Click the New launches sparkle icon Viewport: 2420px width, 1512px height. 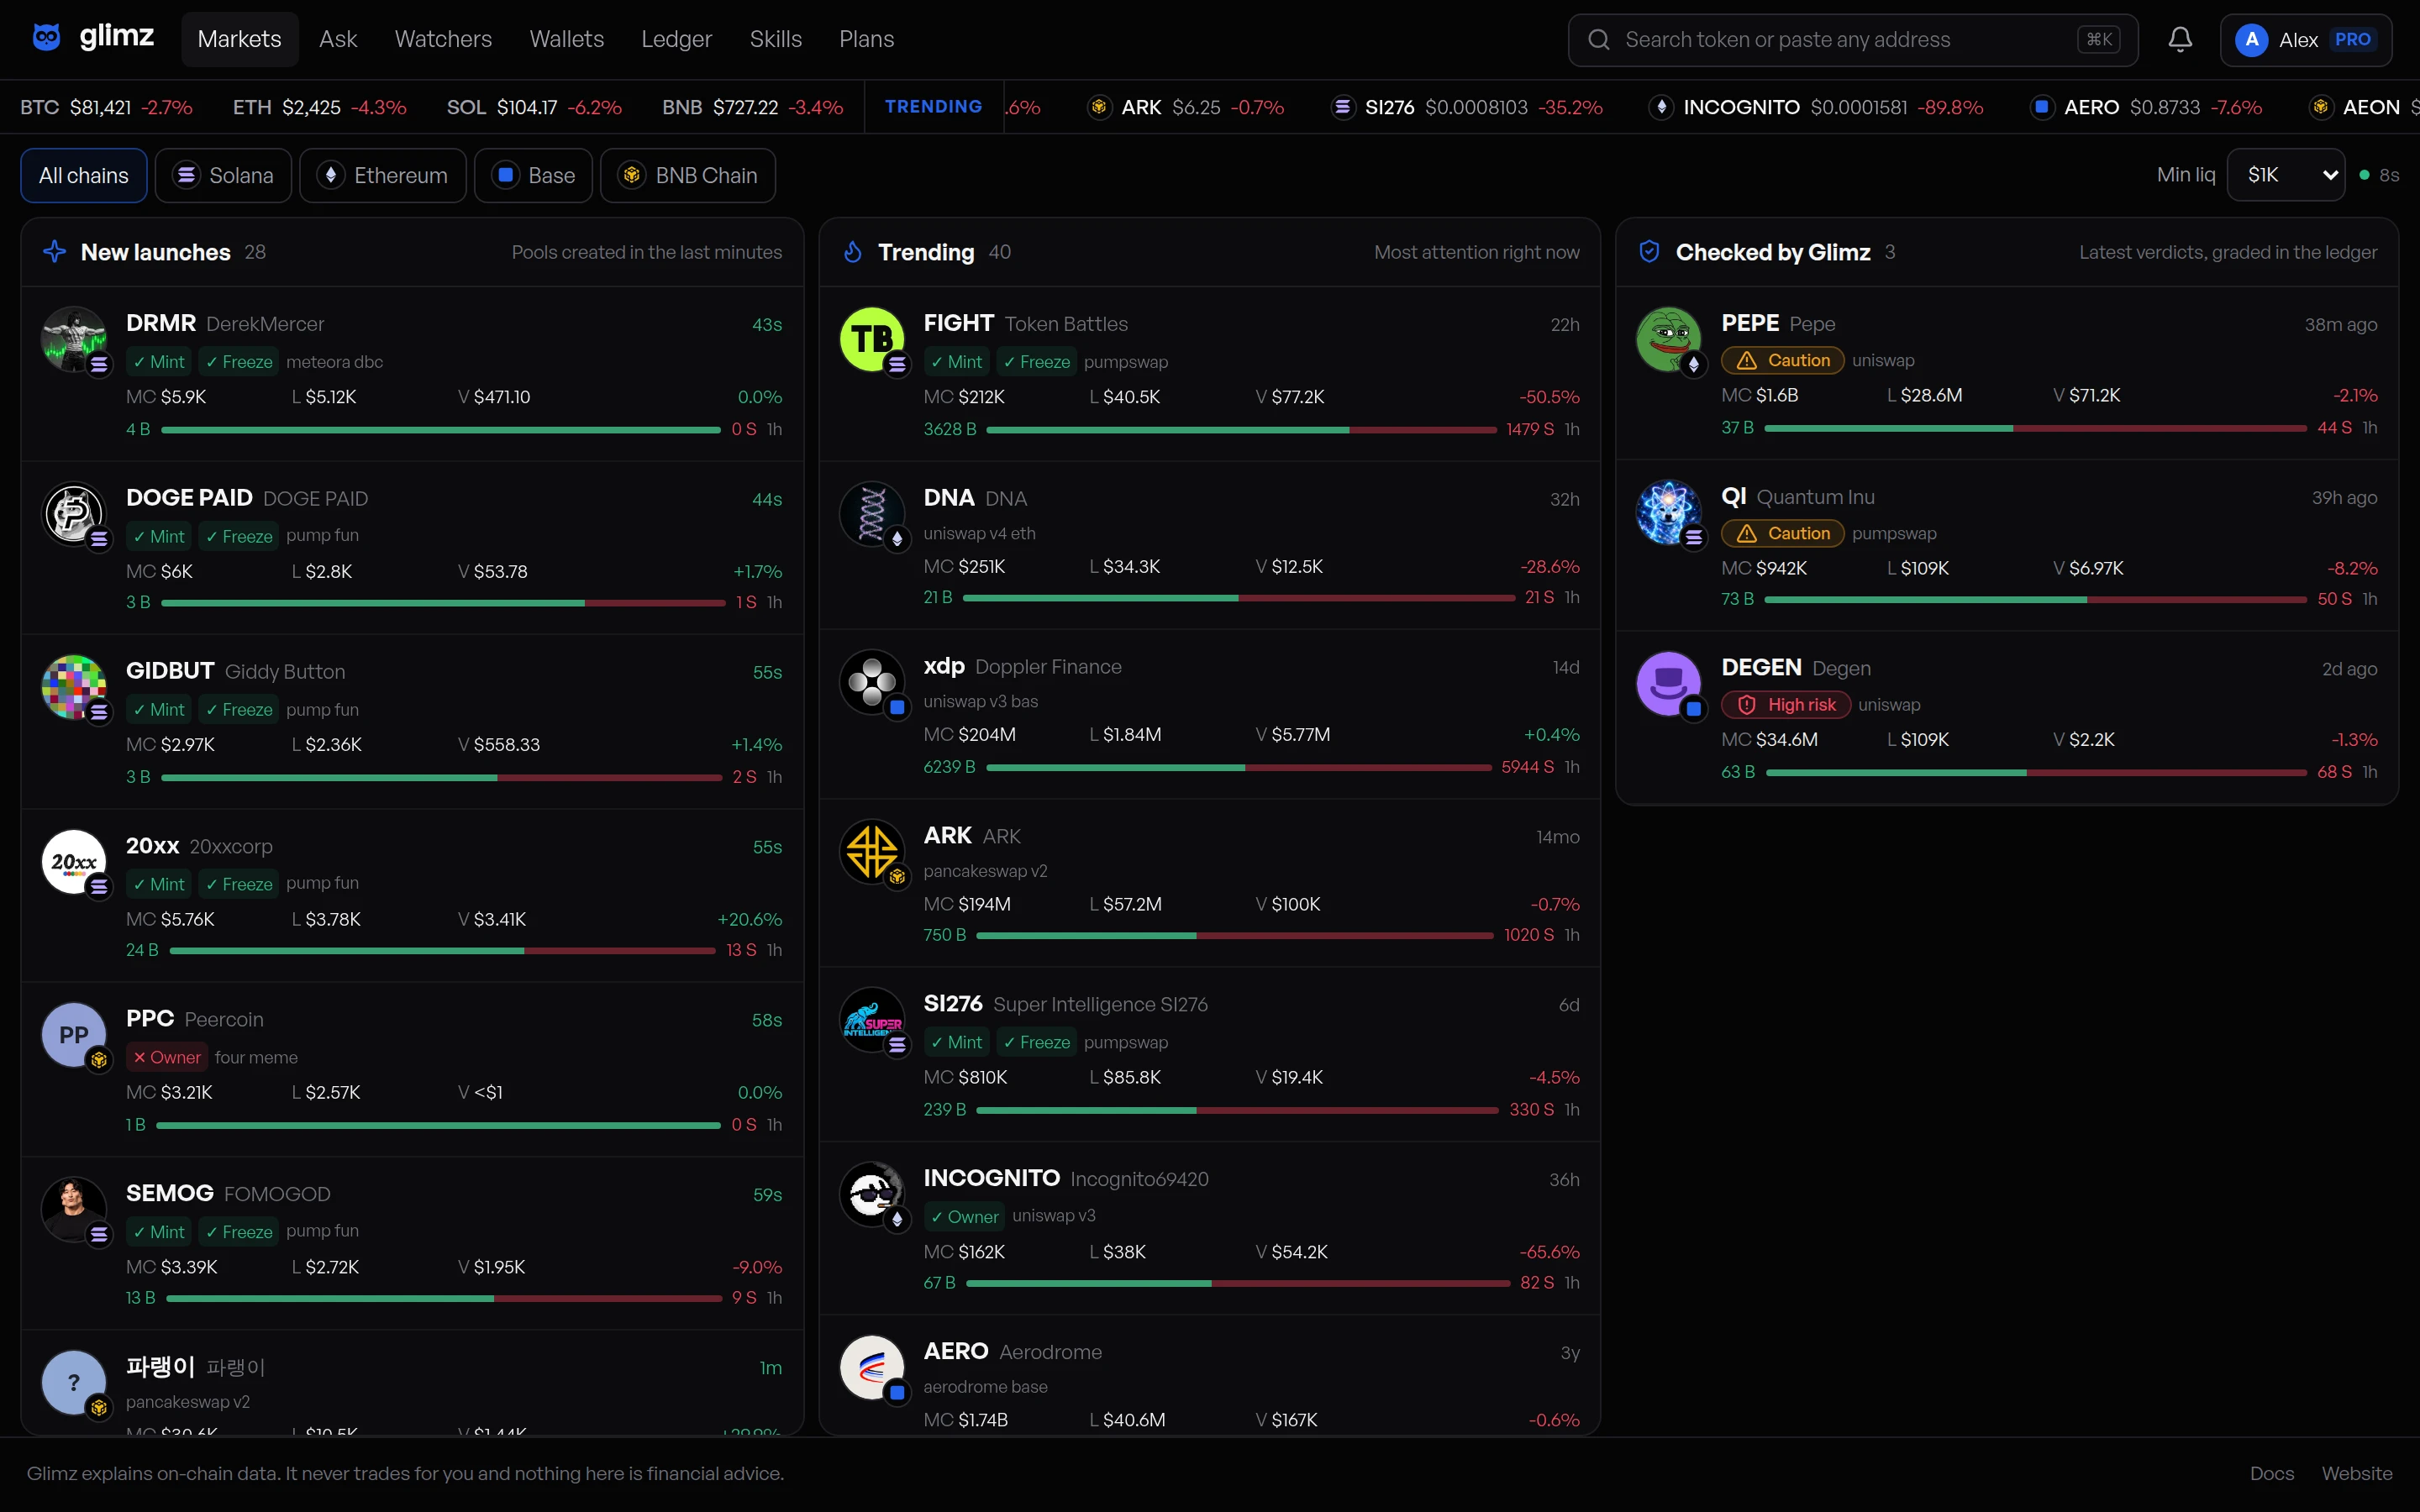coord(55,252)
